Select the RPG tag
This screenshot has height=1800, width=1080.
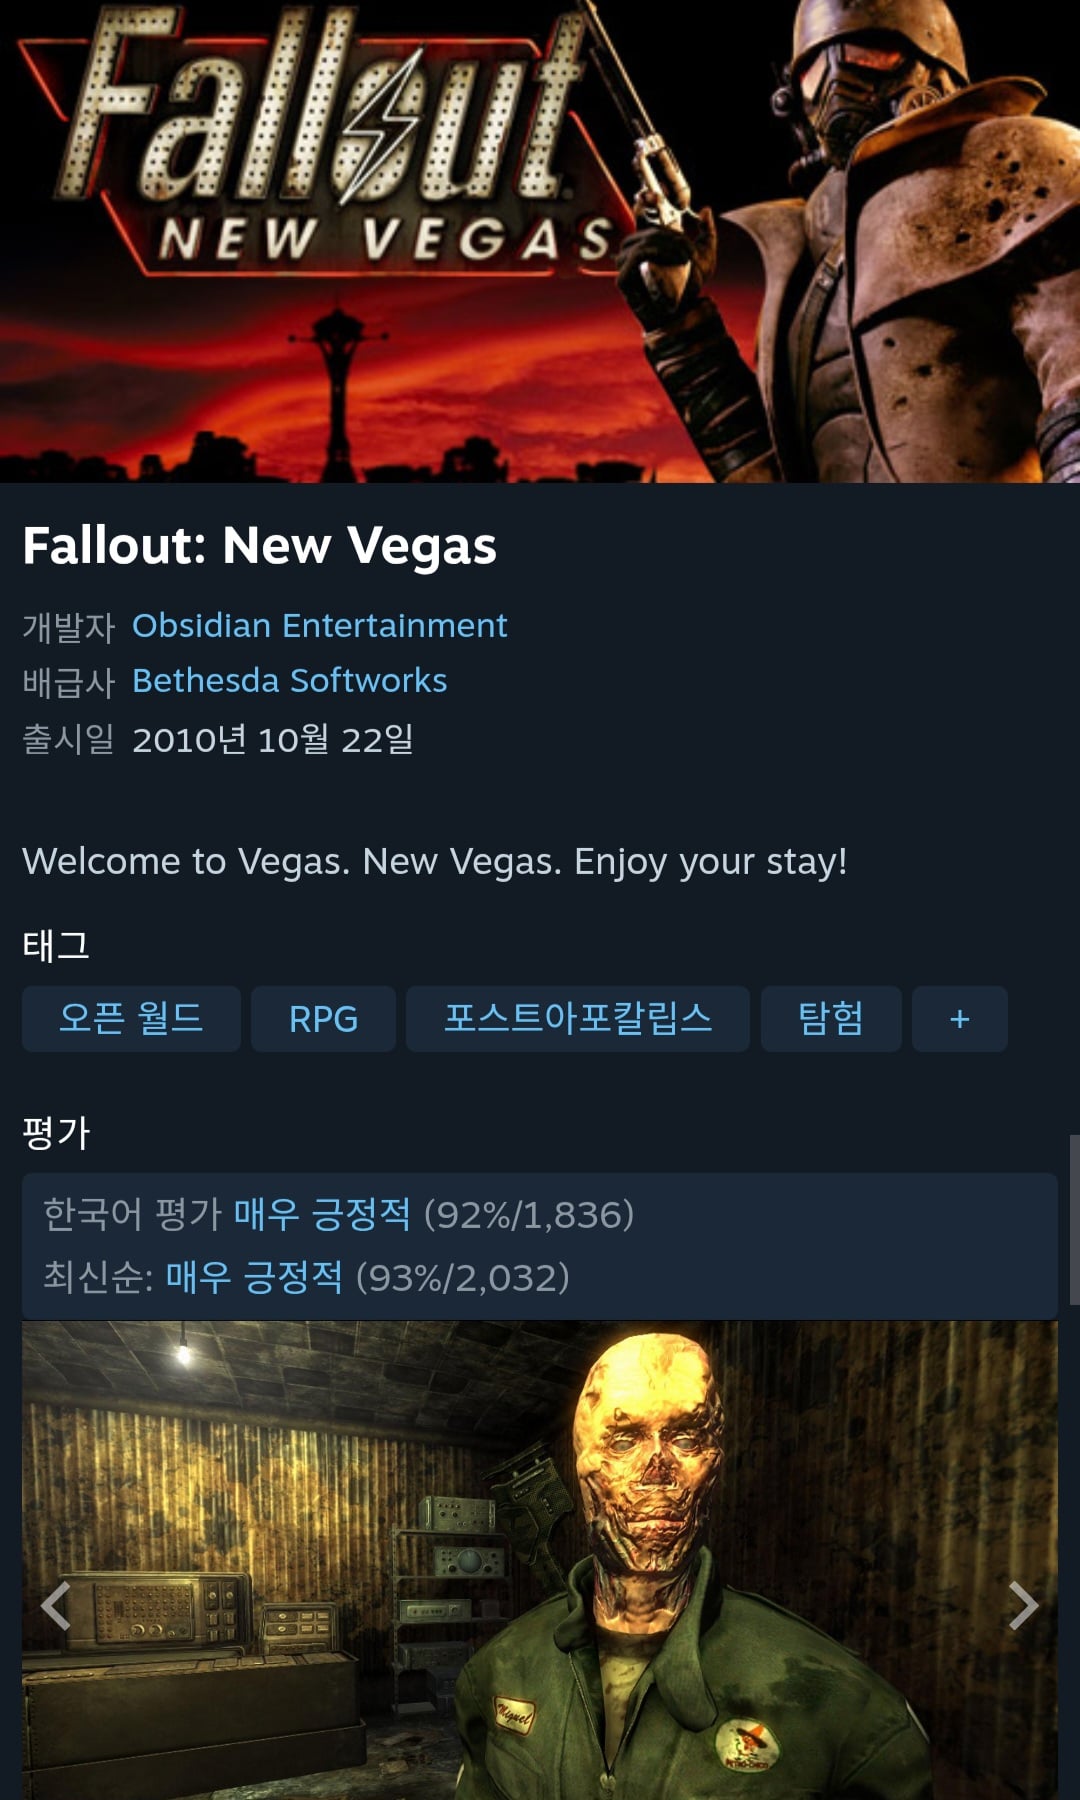coord(323,1019)
